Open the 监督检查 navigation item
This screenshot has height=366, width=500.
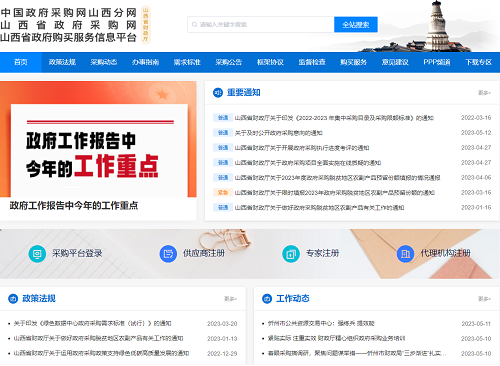coord(312,62)
